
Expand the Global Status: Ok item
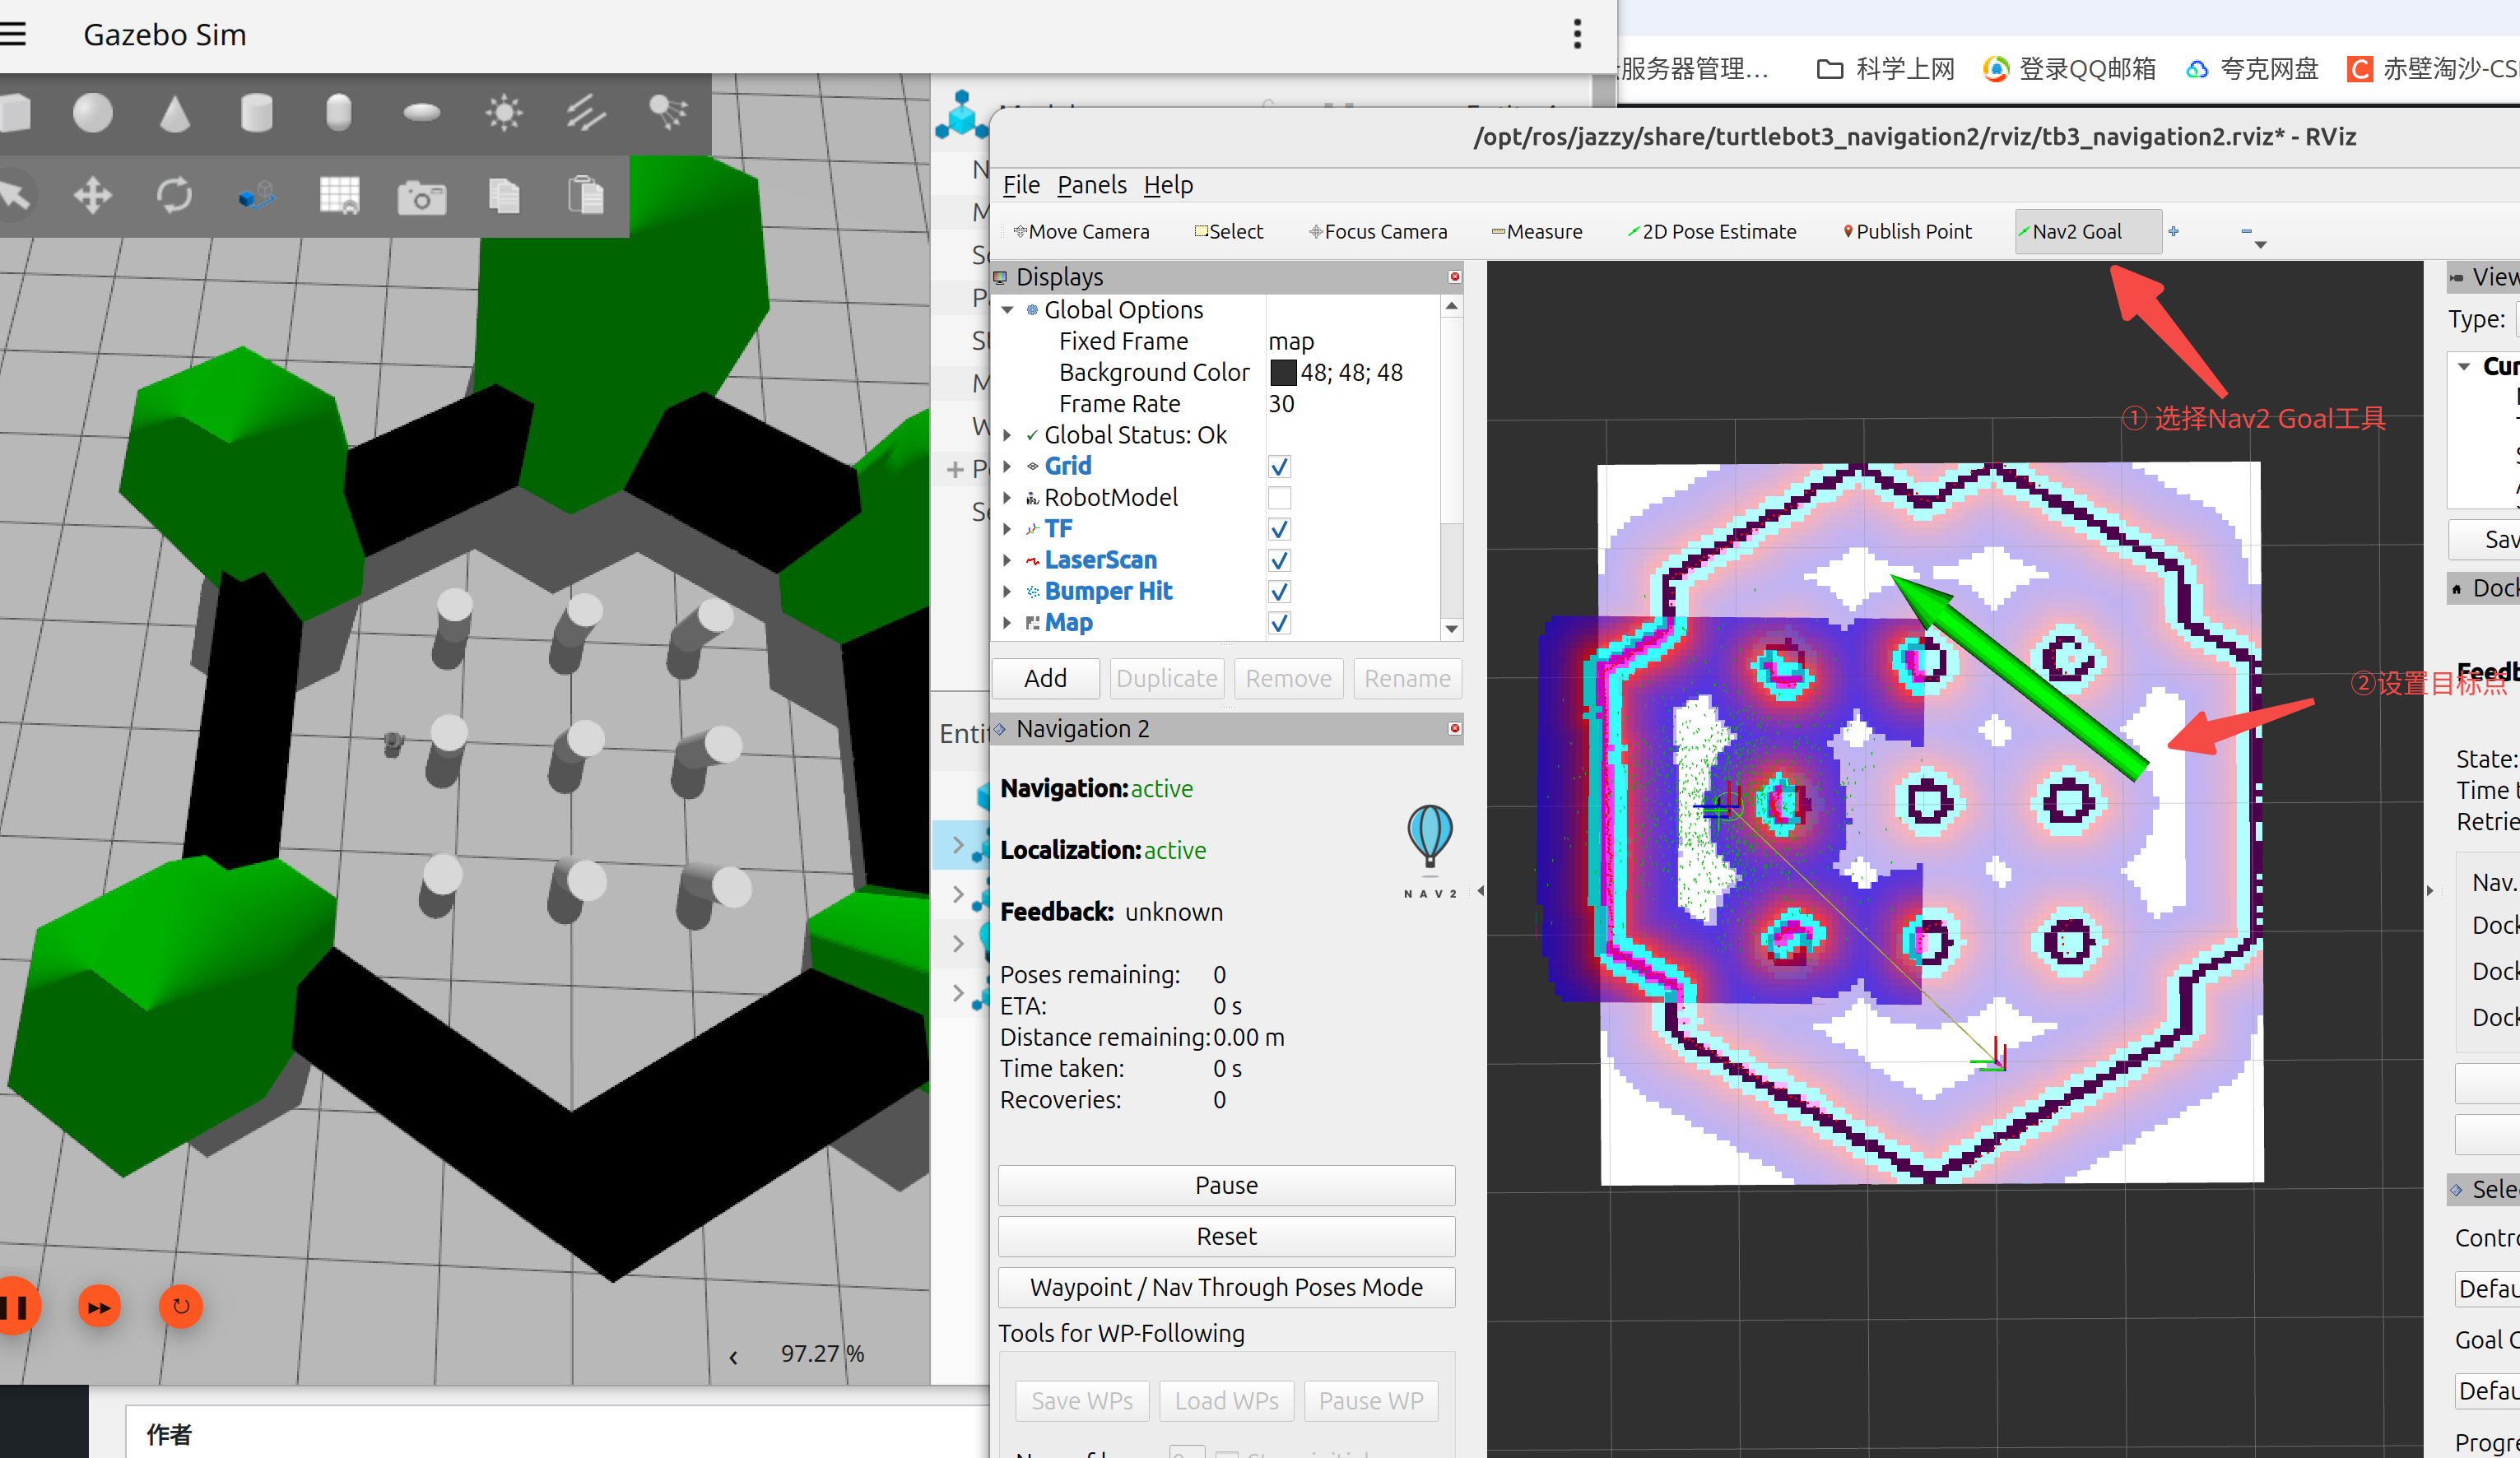pyautogui.click(x=1008, y=435)
